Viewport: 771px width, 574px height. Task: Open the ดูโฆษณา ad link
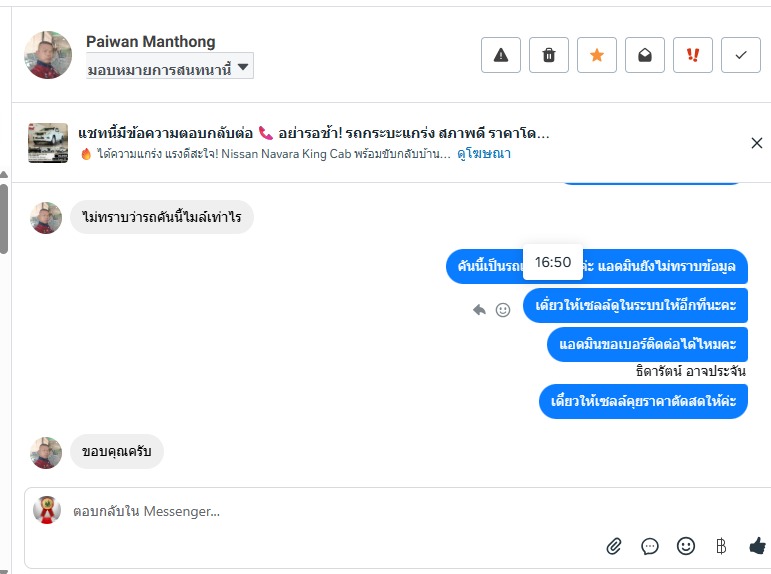click(x=484, y=154)
